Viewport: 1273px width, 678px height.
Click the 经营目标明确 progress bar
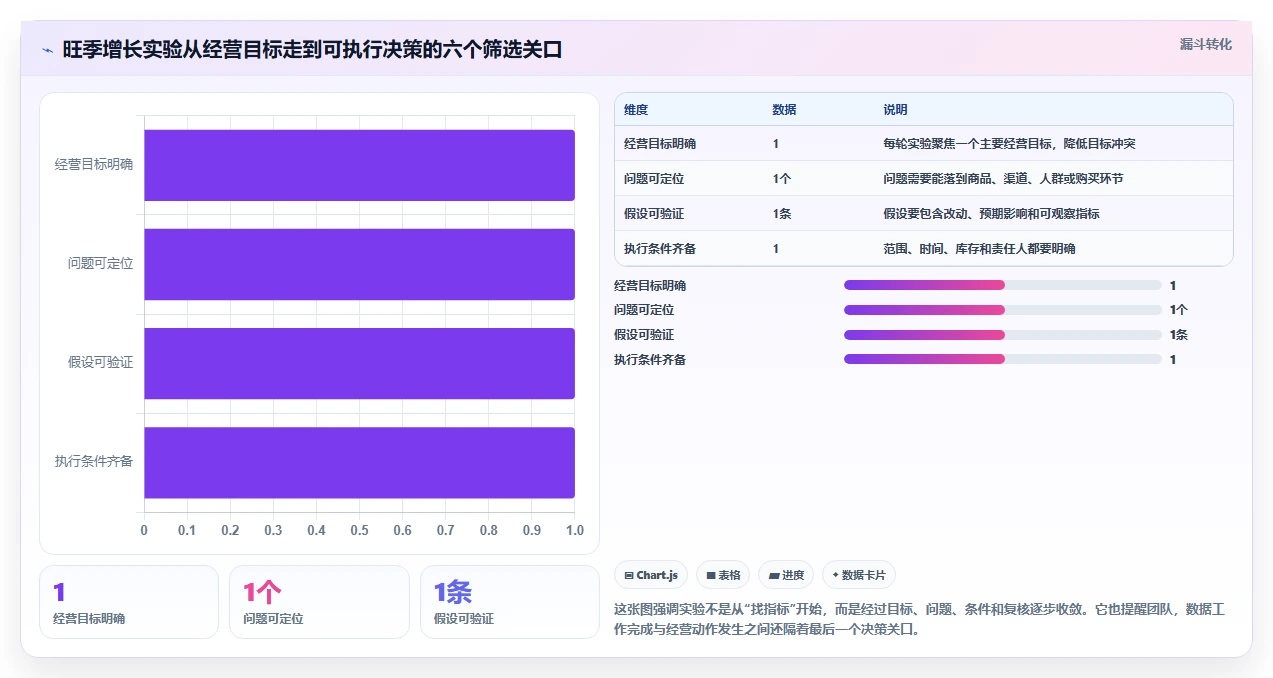click(x=1003, y=285)
